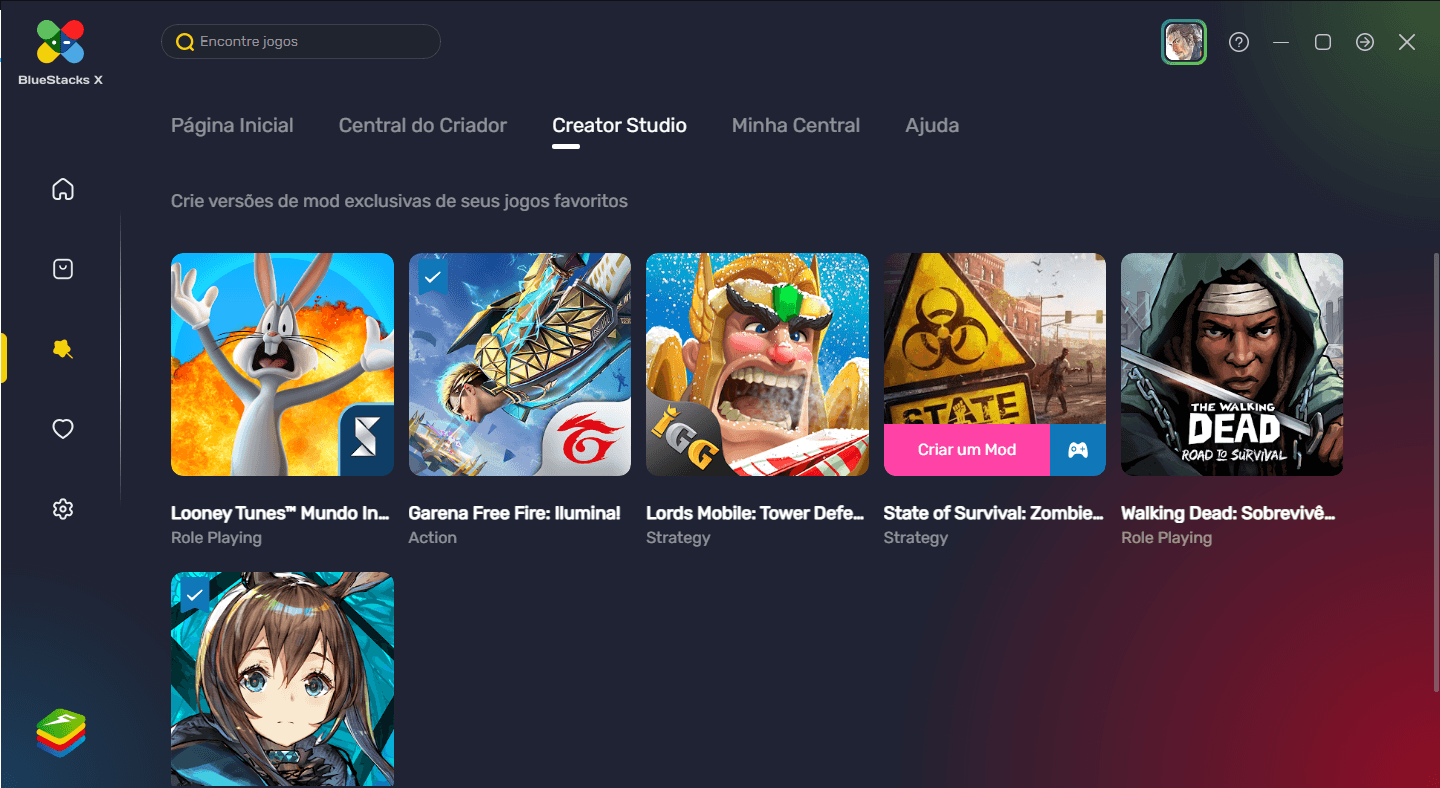Switch to the Minha Central tab
The image size is (1440, 788).
(x=796, y=125)
